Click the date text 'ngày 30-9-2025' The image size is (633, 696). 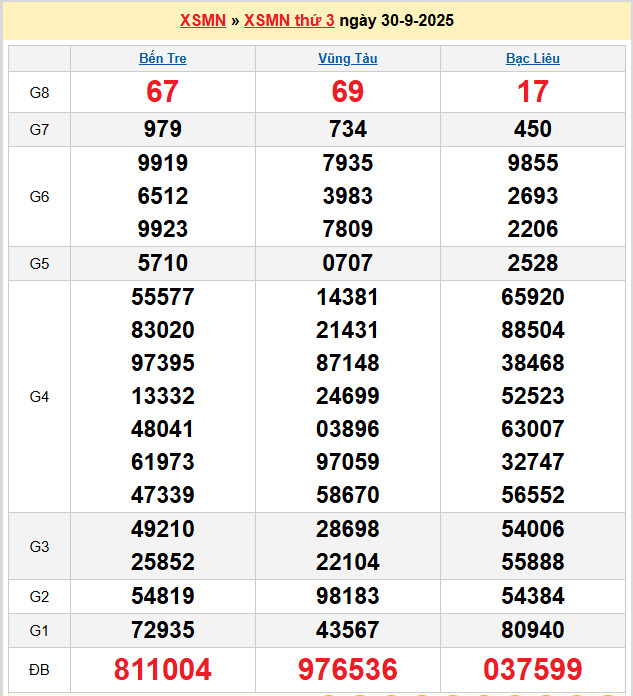click(x=396, y=20)
